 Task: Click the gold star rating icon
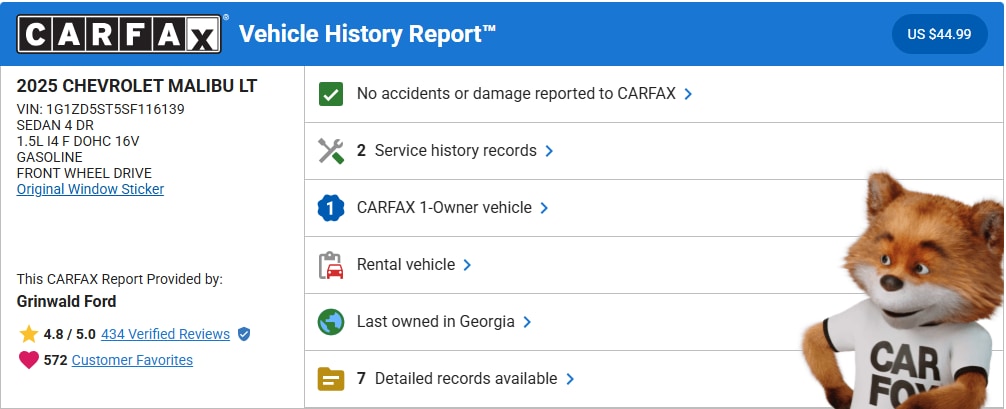pyautogui.click(x=28, y=334)
